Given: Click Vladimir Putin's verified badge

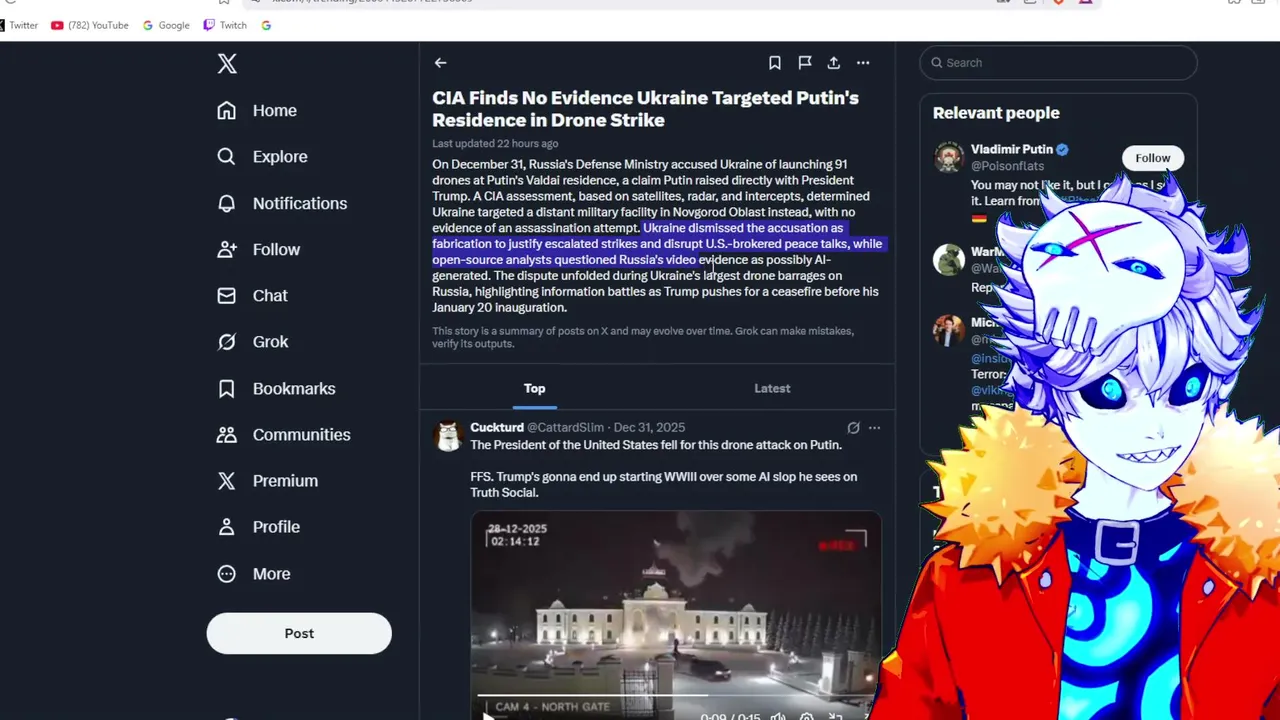Looking at the screenshot, I should pos(1063,150).
